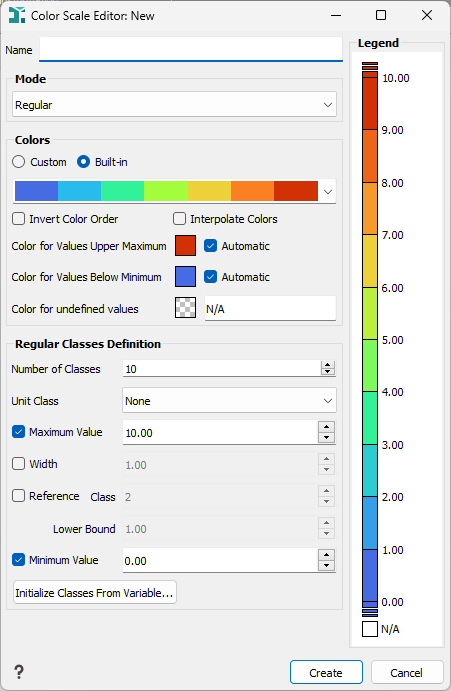Click the Name input field

(x=191, y=49)
